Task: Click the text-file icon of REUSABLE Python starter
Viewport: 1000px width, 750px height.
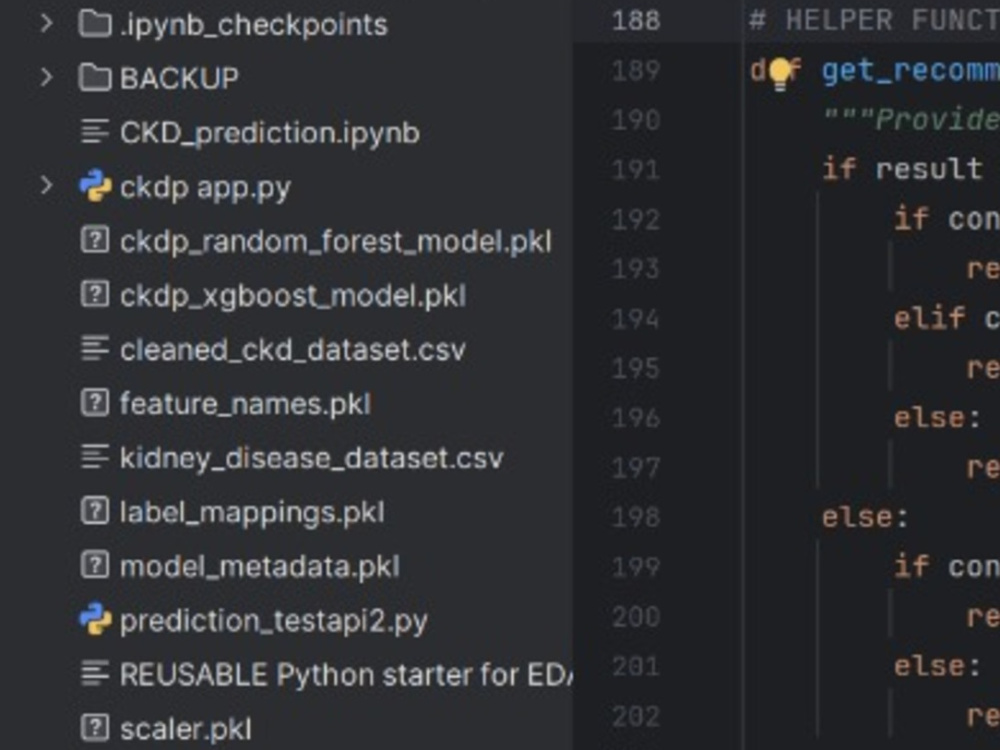Action: point(95,674)
